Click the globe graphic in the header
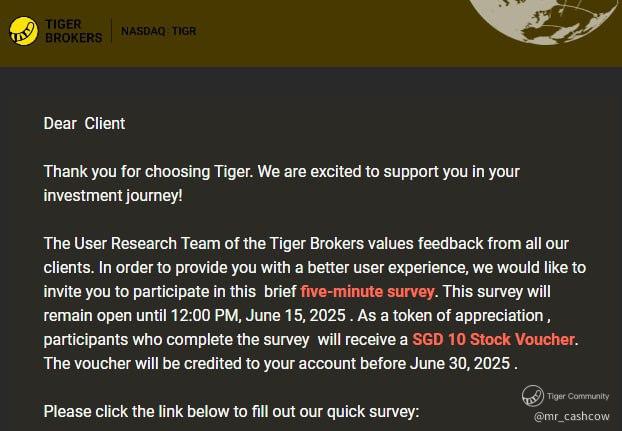Image resolution: width=622 pixels, height=431 pixels. [543, 20]
